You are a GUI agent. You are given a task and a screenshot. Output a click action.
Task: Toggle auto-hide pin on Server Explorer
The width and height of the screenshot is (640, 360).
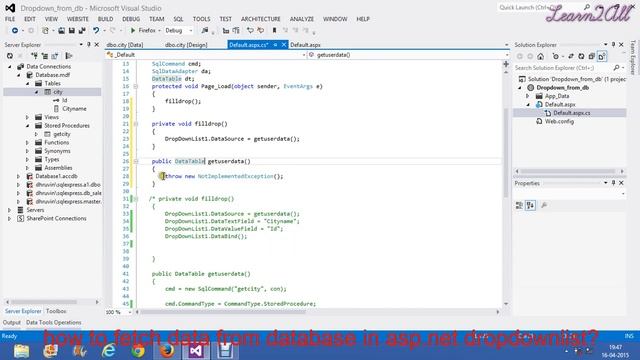tap(89, 44)
